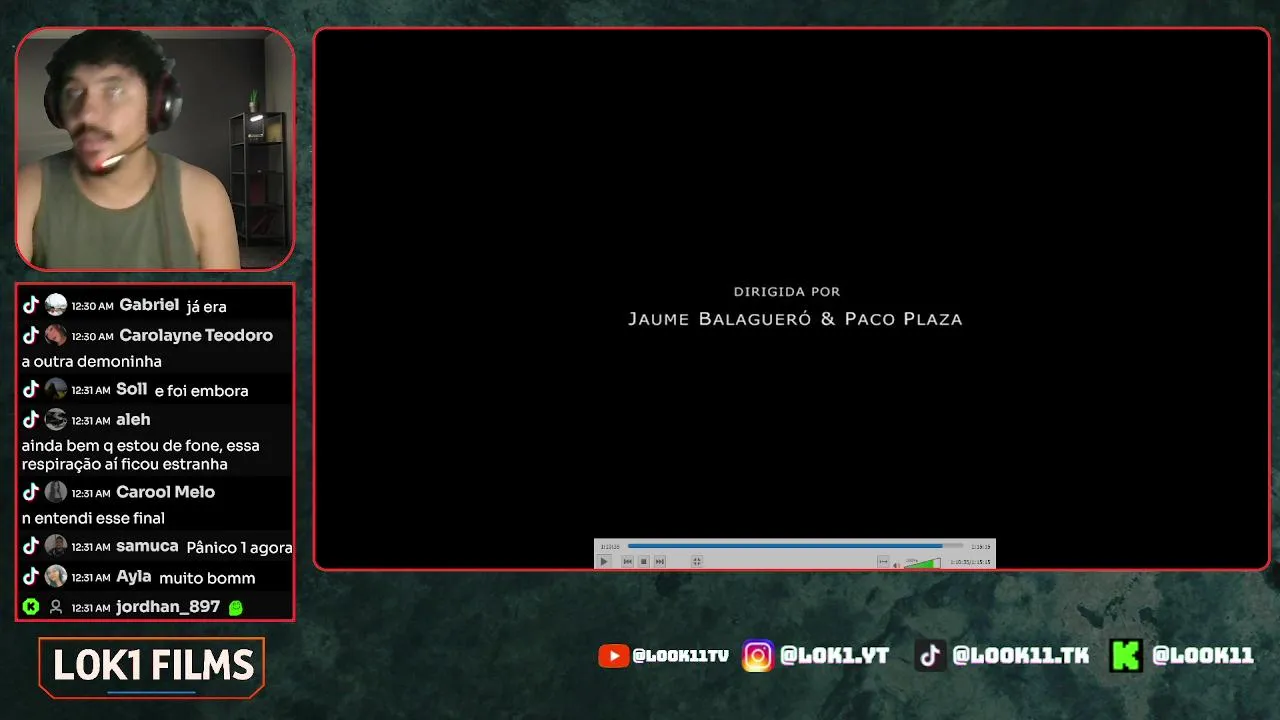This screenshot has width=1280, height=720.
Task: Click the message 'muito bomm'
Action: point(207,577)
